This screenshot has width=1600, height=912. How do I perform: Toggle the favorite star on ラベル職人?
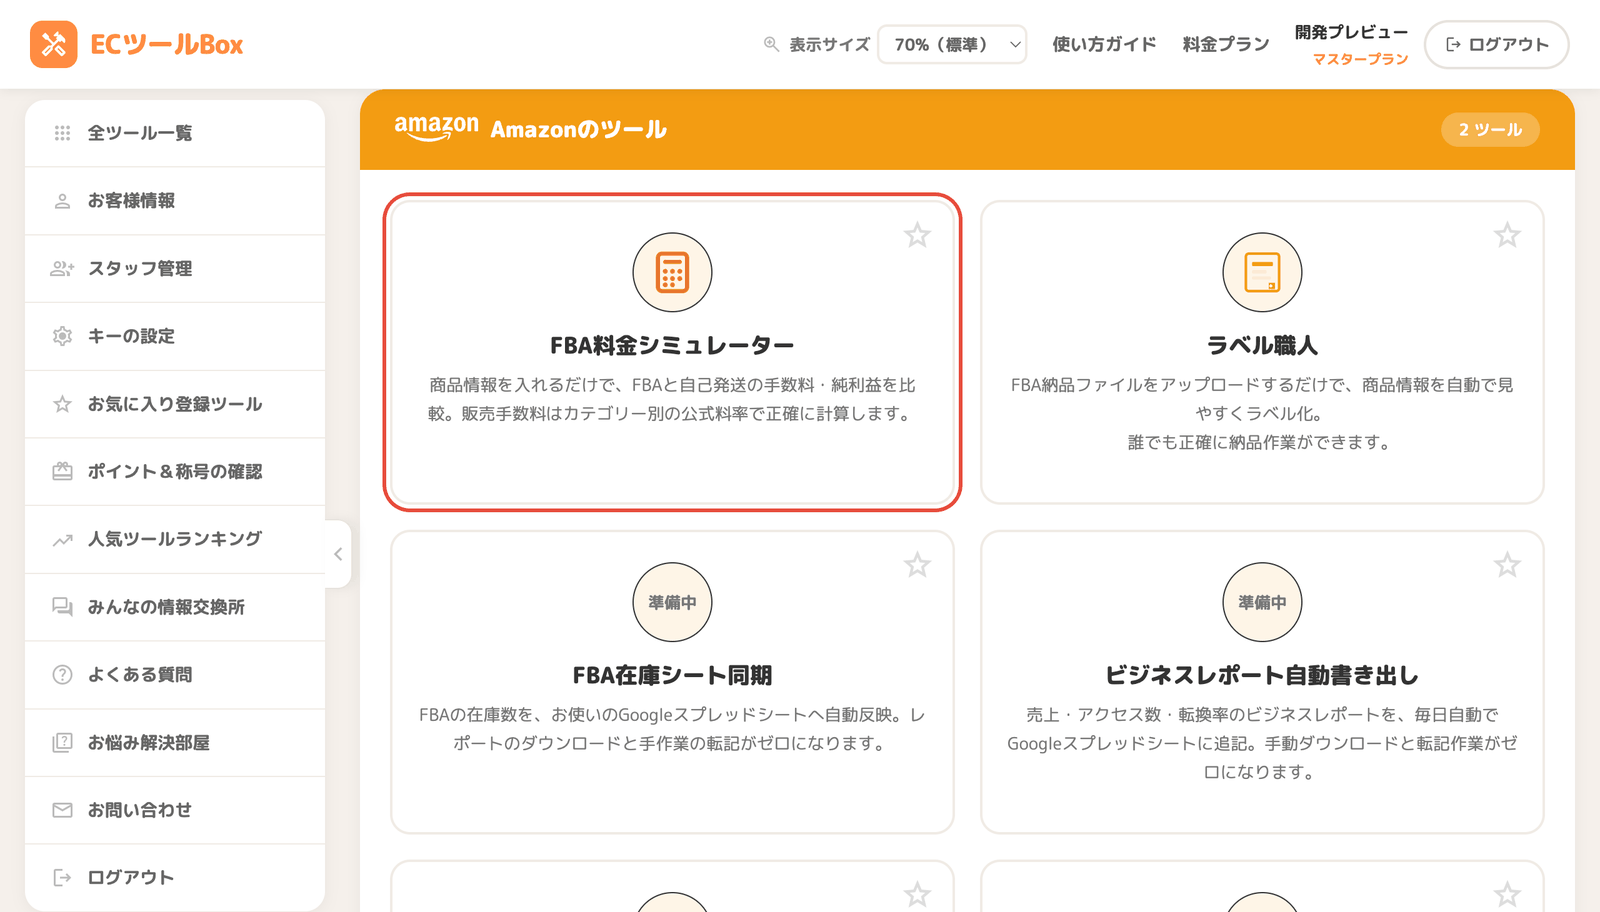point(1507,235)
